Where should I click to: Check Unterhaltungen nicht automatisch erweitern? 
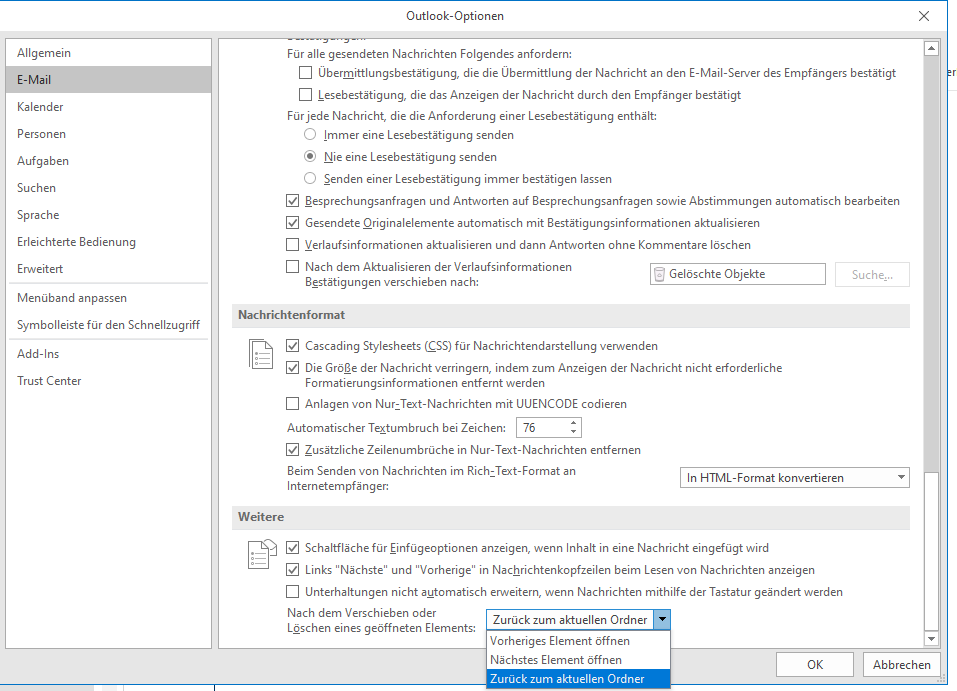293,592
